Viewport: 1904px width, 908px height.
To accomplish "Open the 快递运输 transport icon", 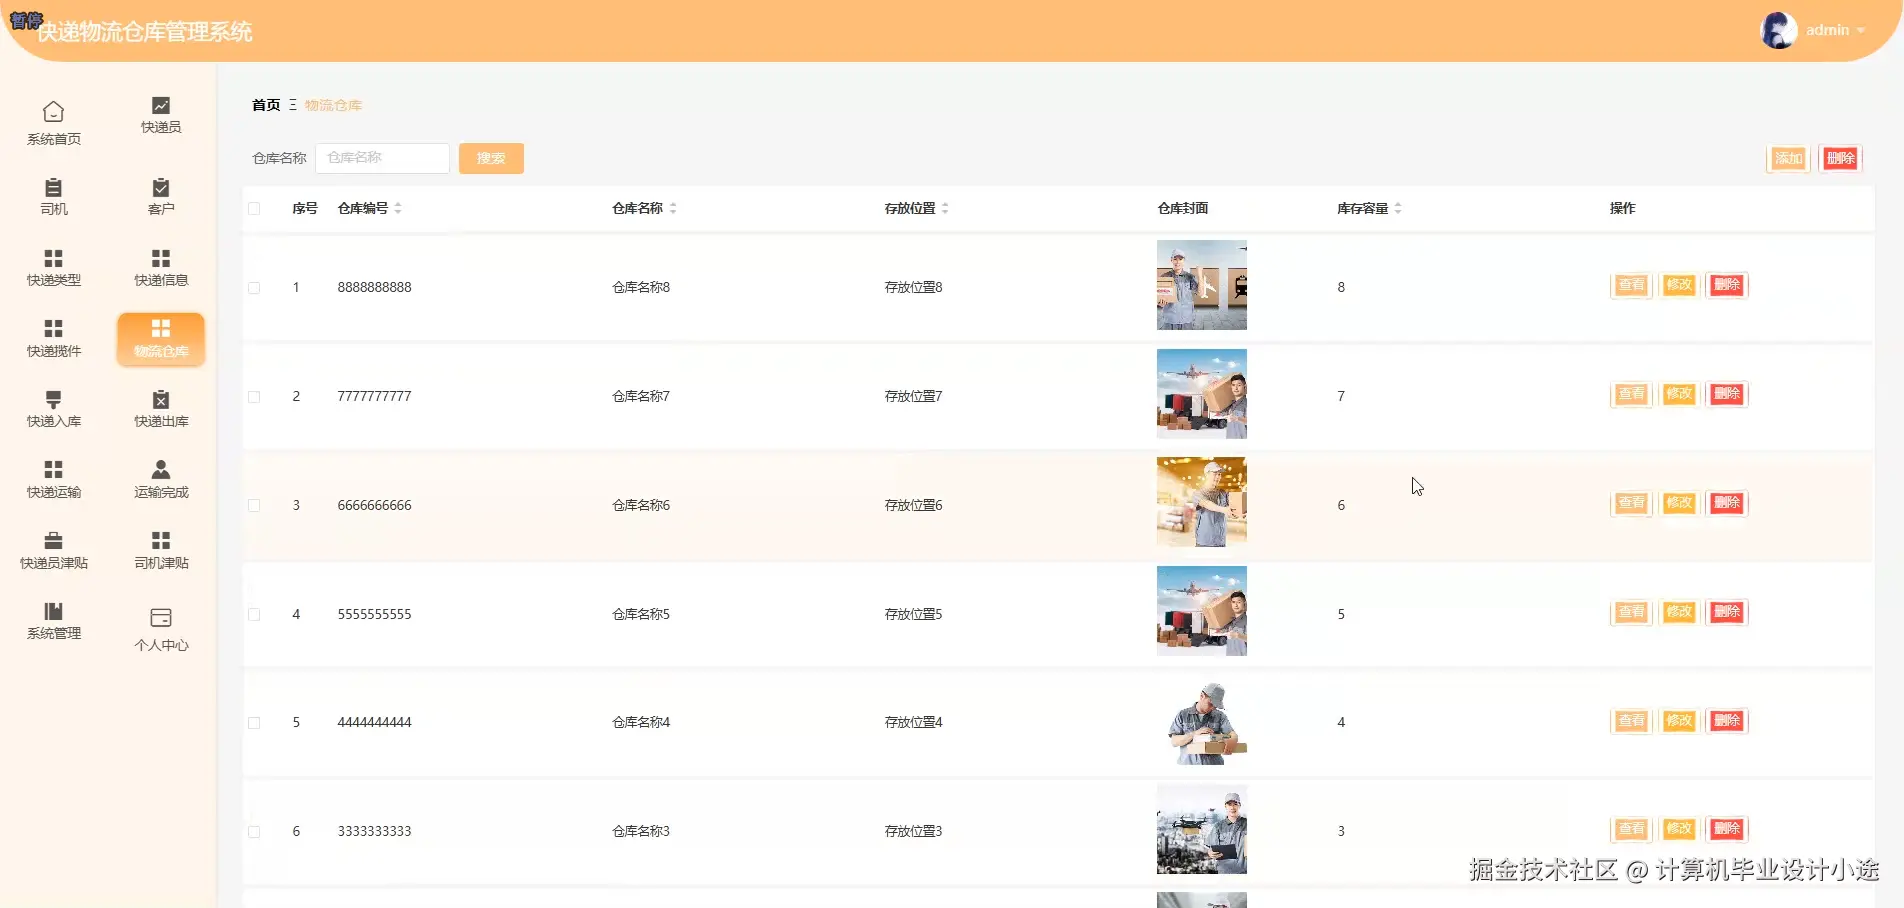I will click(x=54, y=470).
